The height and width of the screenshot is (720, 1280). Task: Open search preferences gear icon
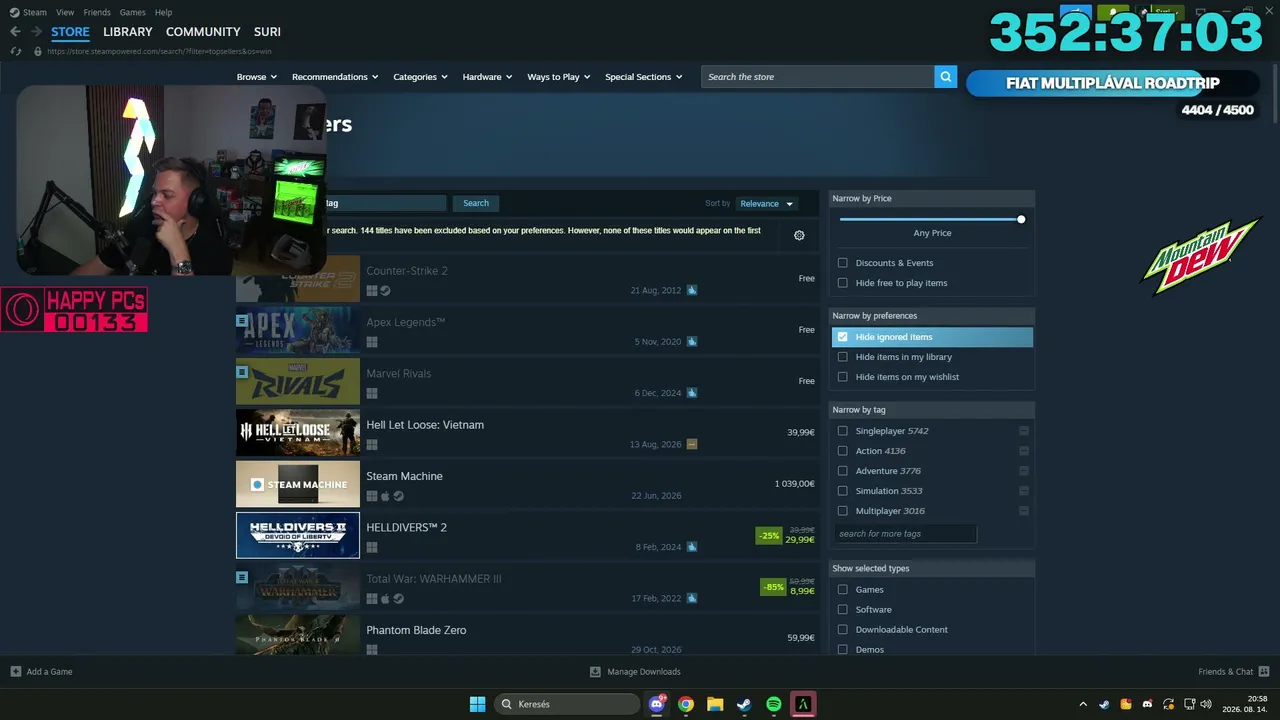(x=799, y=235)
